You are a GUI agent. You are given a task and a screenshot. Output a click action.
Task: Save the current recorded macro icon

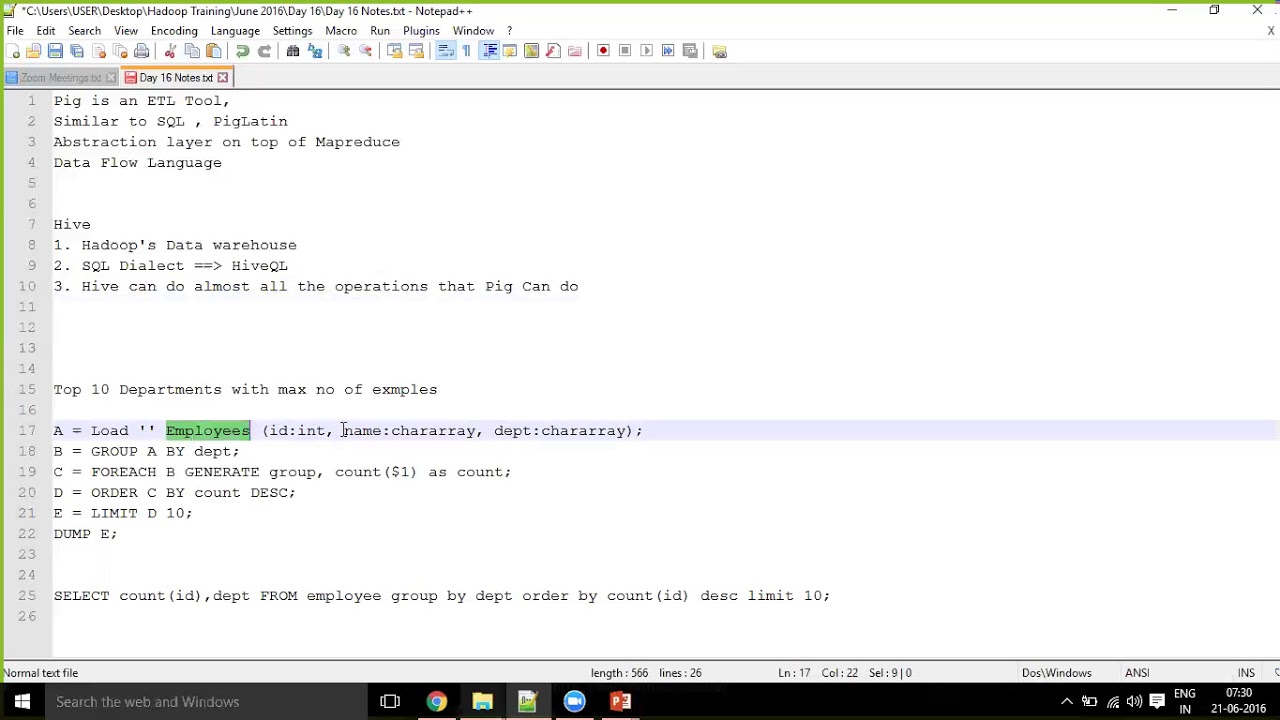tap(690, 51)
